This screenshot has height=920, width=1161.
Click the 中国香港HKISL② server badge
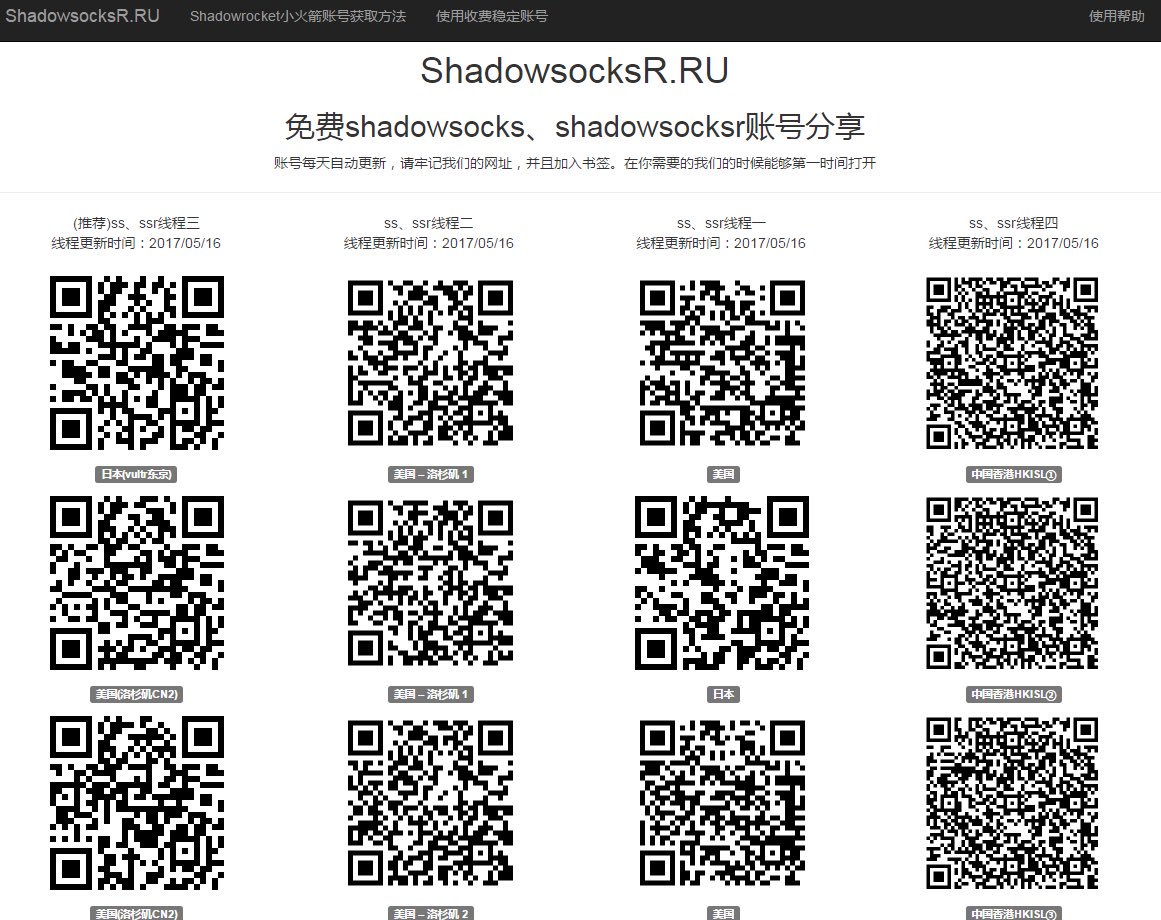(1014, 694)
